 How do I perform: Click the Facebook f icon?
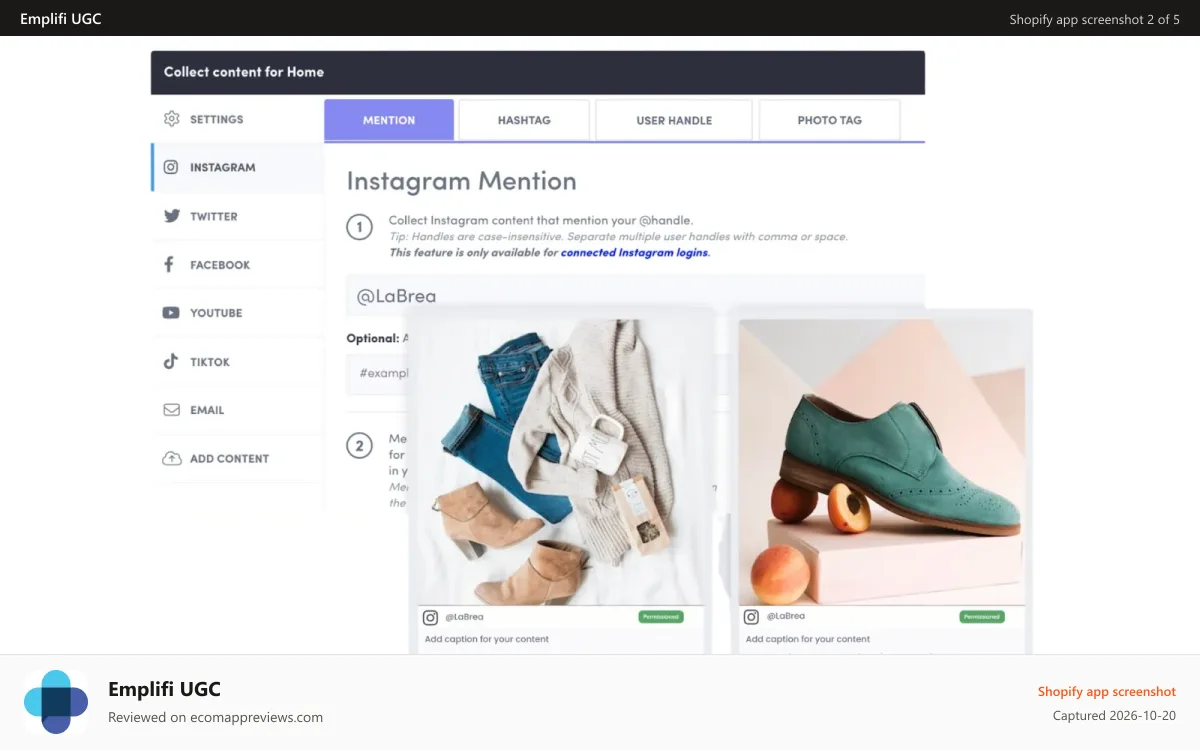[x=170, y=265]
